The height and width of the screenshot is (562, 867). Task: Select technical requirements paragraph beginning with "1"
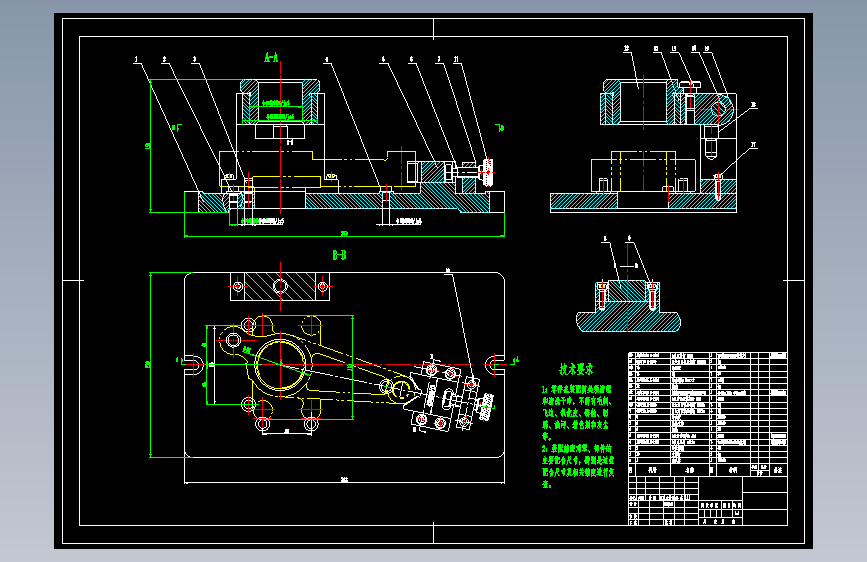coord(576,413)
